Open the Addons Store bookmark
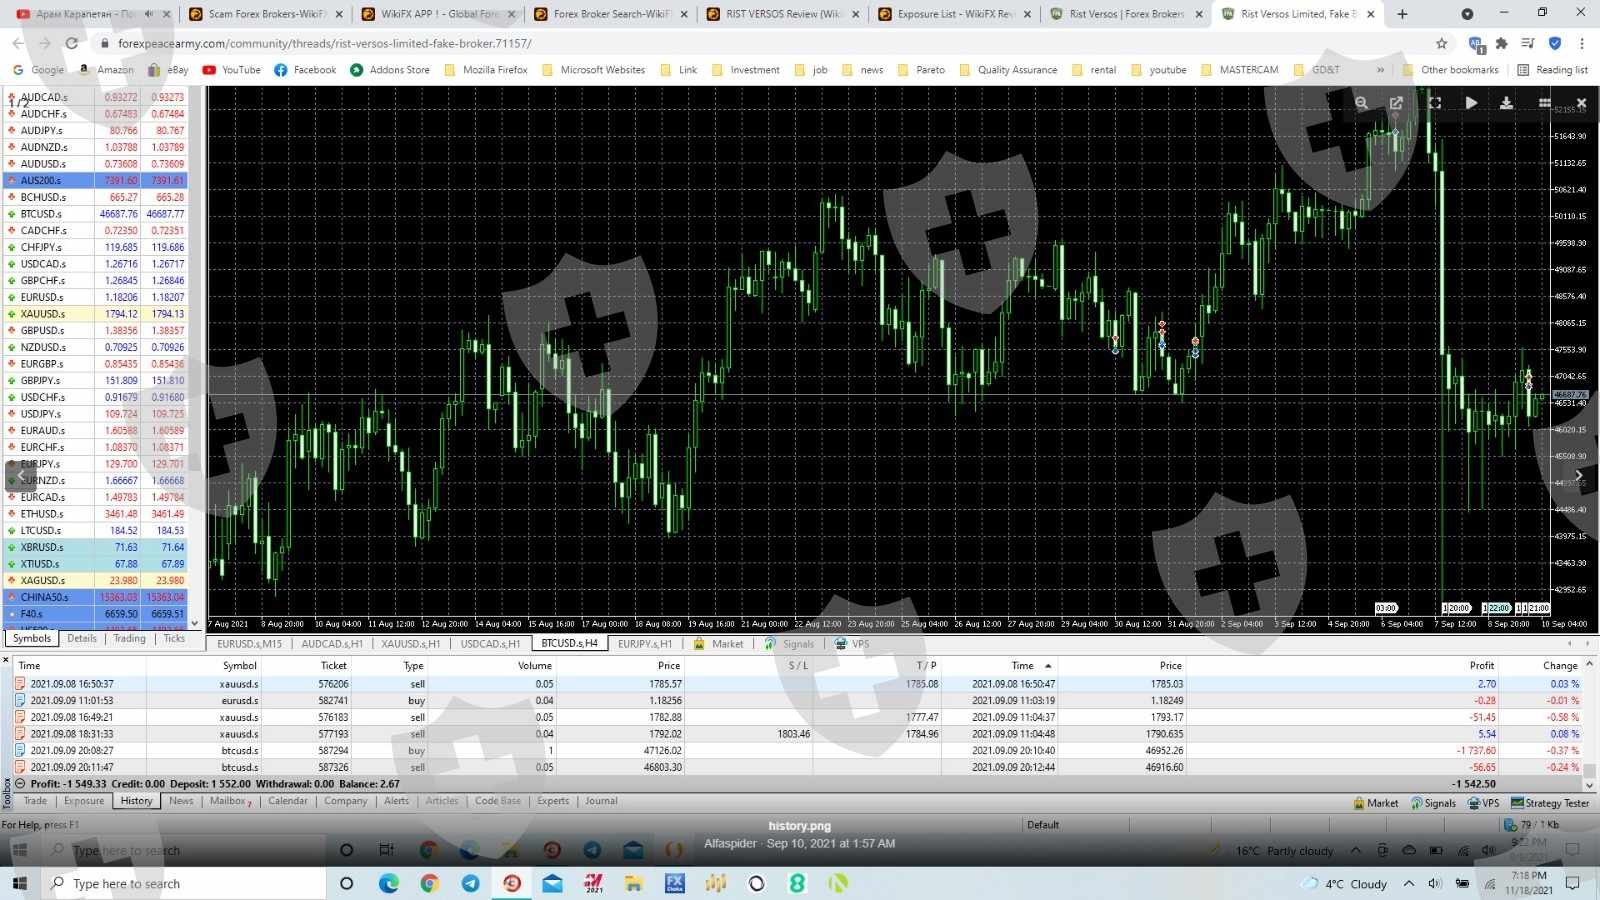The width and height of the screenshot is (1600, 900). pyautogui.click(x=389, y=70)
